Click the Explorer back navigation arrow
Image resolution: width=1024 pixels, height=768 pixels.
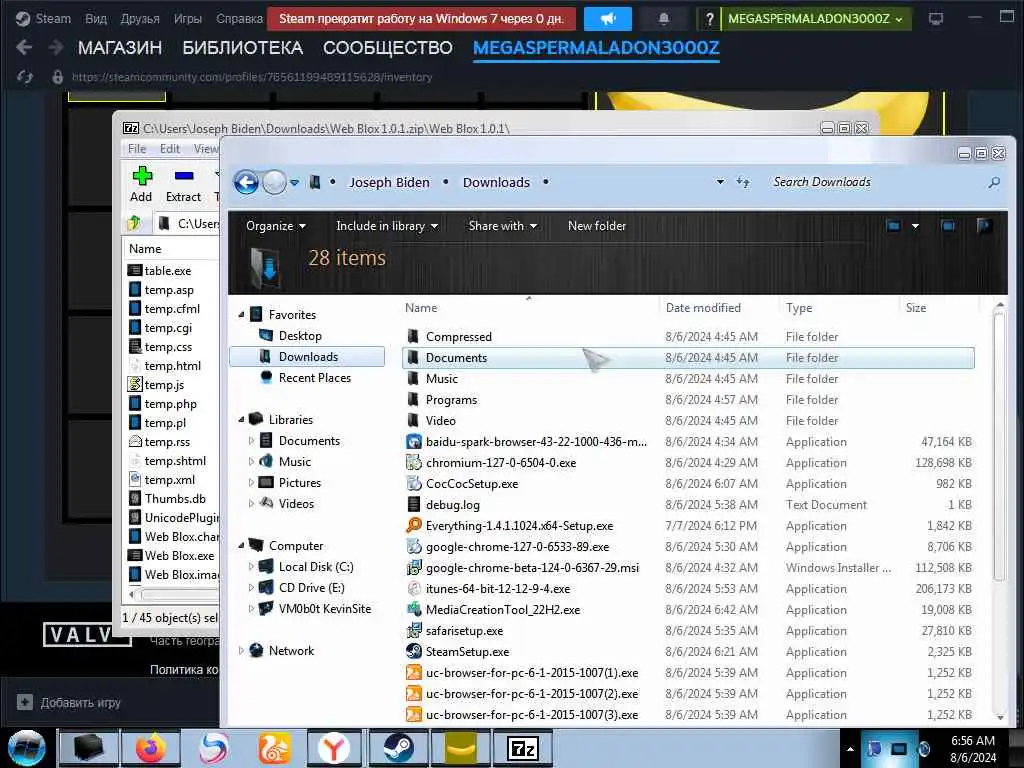coord(246,182)
